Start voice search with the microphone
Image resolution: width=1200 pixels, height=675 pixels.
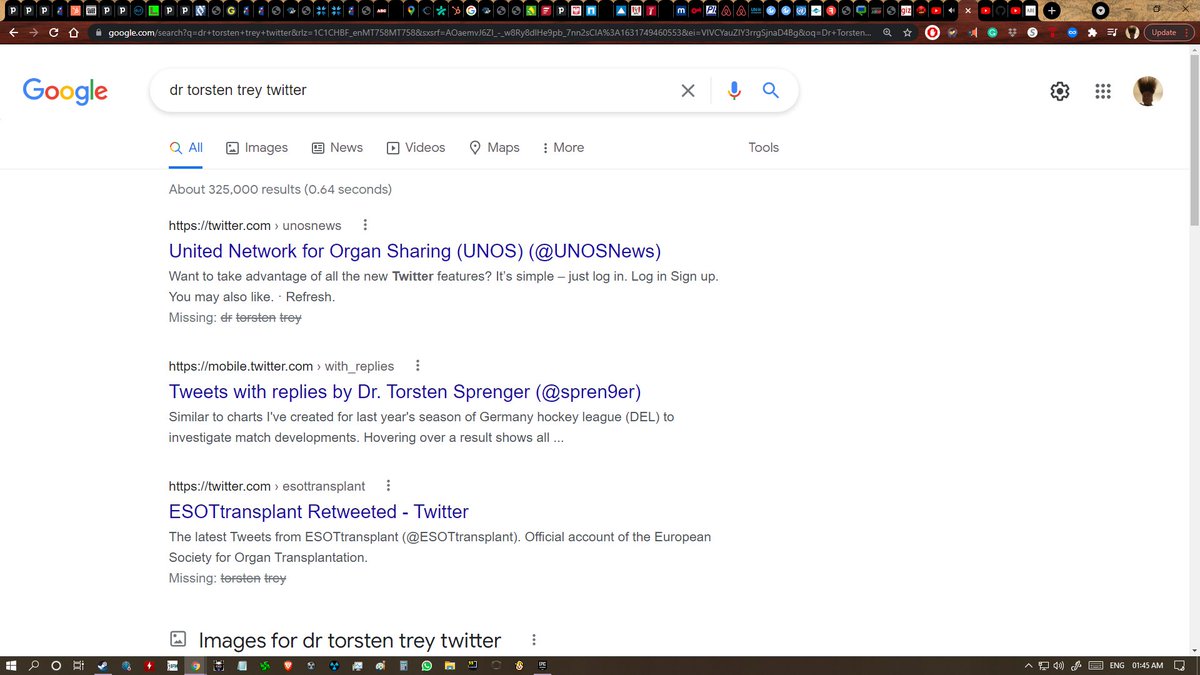pyautogui.click(x=734, y=90)
